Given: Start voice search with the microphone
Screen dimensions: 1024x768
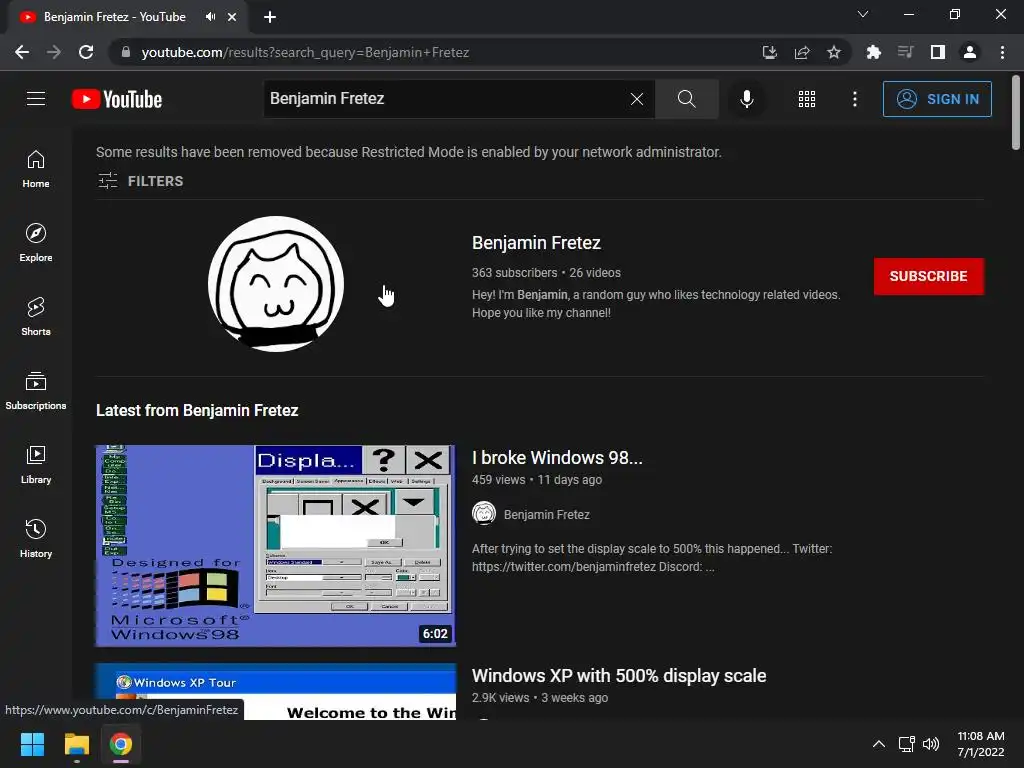Looking at the screenshot, I should click(746, 99).
